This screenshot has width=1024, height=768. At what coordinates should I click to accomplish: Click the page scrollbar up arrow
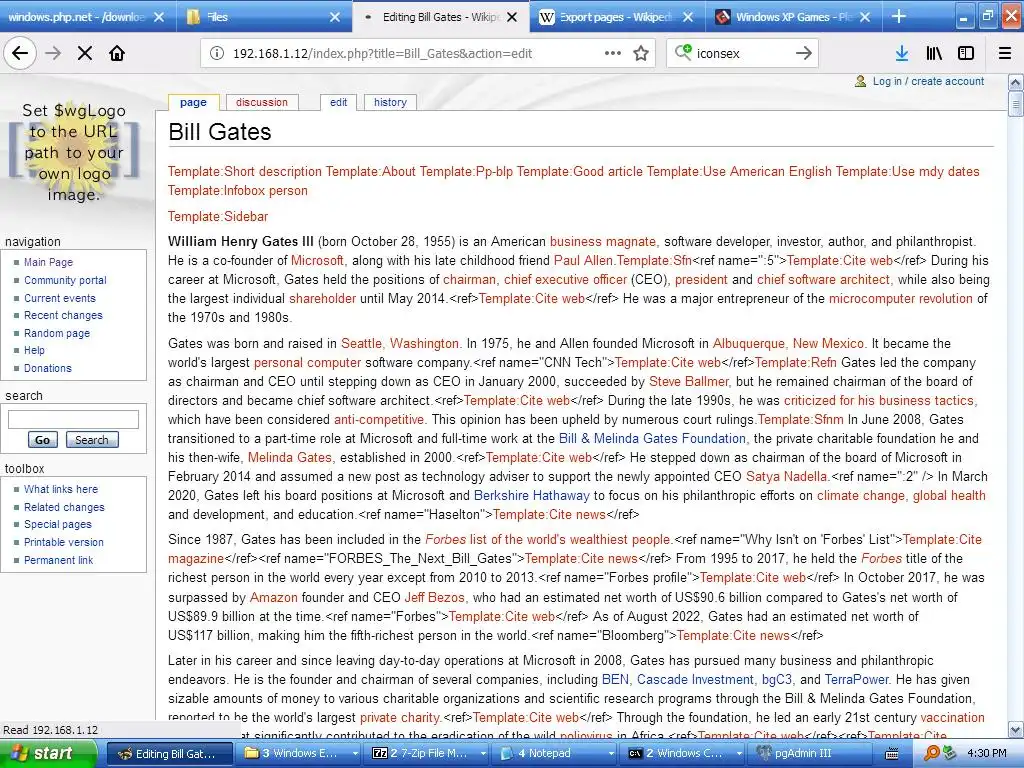(1015, 82)
